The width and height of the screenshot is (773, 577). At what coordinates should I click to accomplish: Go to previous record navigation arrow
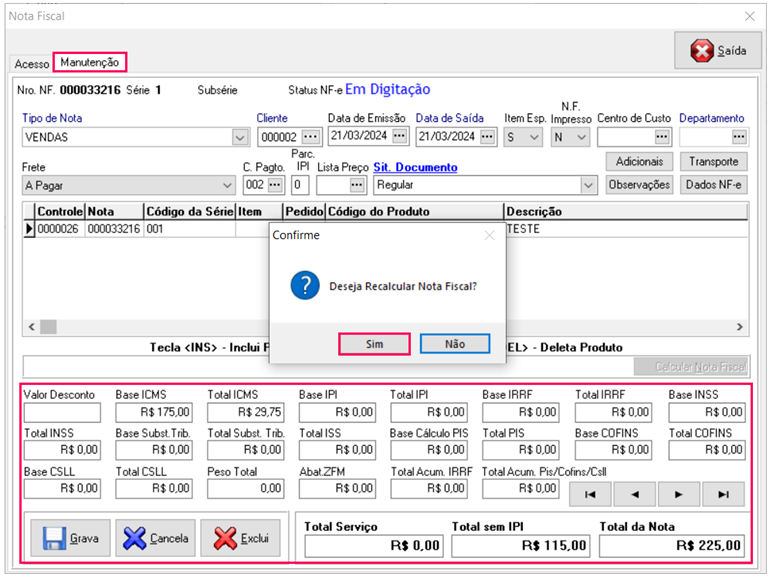coord(635,493)
